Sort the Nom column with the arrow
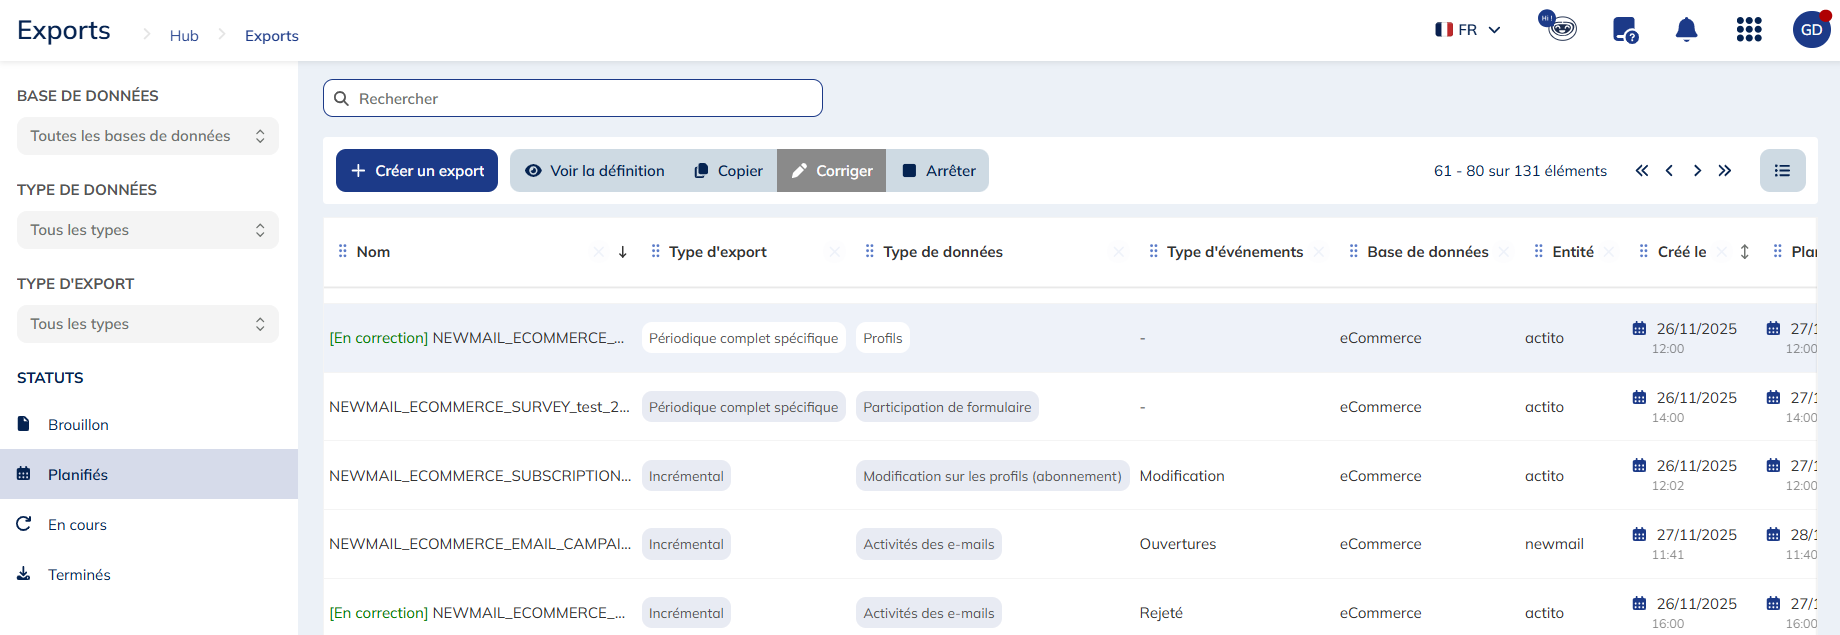Screen dimensions: 1840x635 click(623, 252)
